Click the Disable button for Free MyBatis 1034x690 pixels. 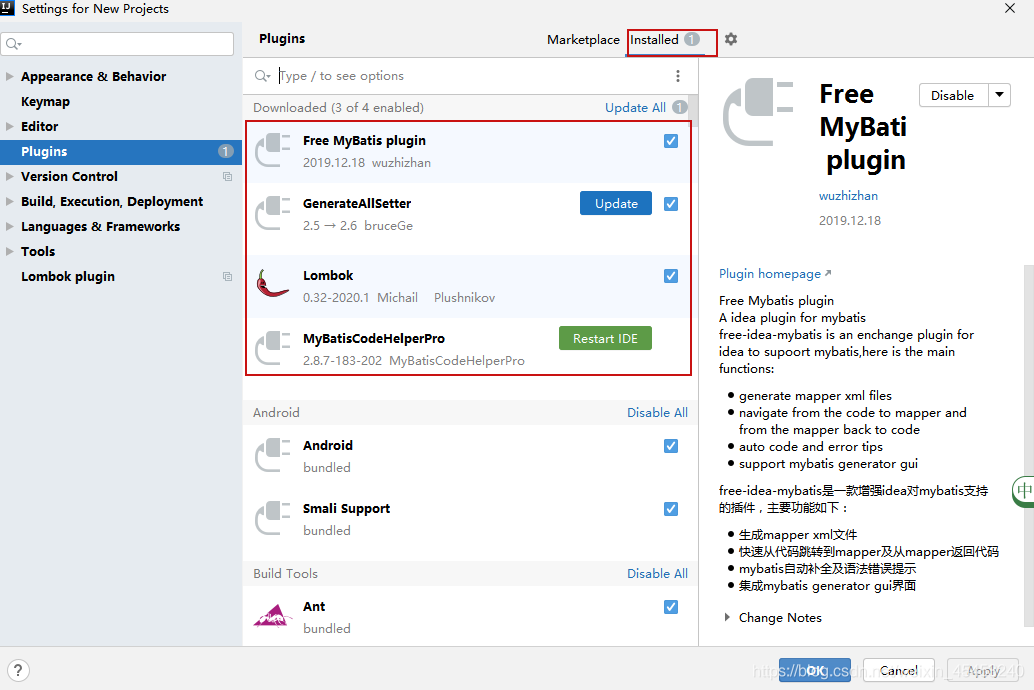953,95
